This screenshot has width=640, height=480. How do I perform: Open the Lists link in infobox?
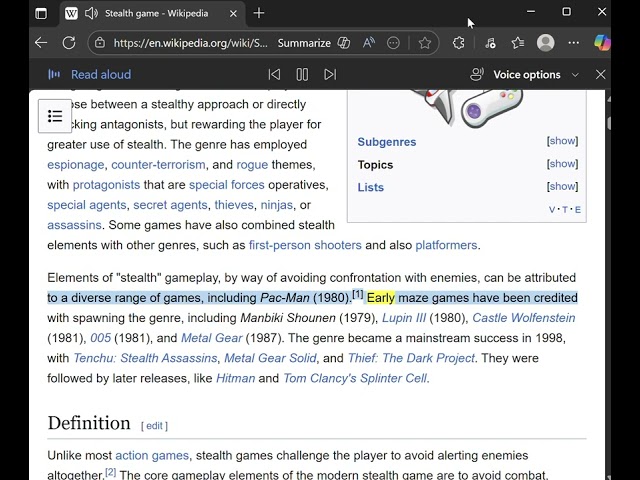pos(371,187)
